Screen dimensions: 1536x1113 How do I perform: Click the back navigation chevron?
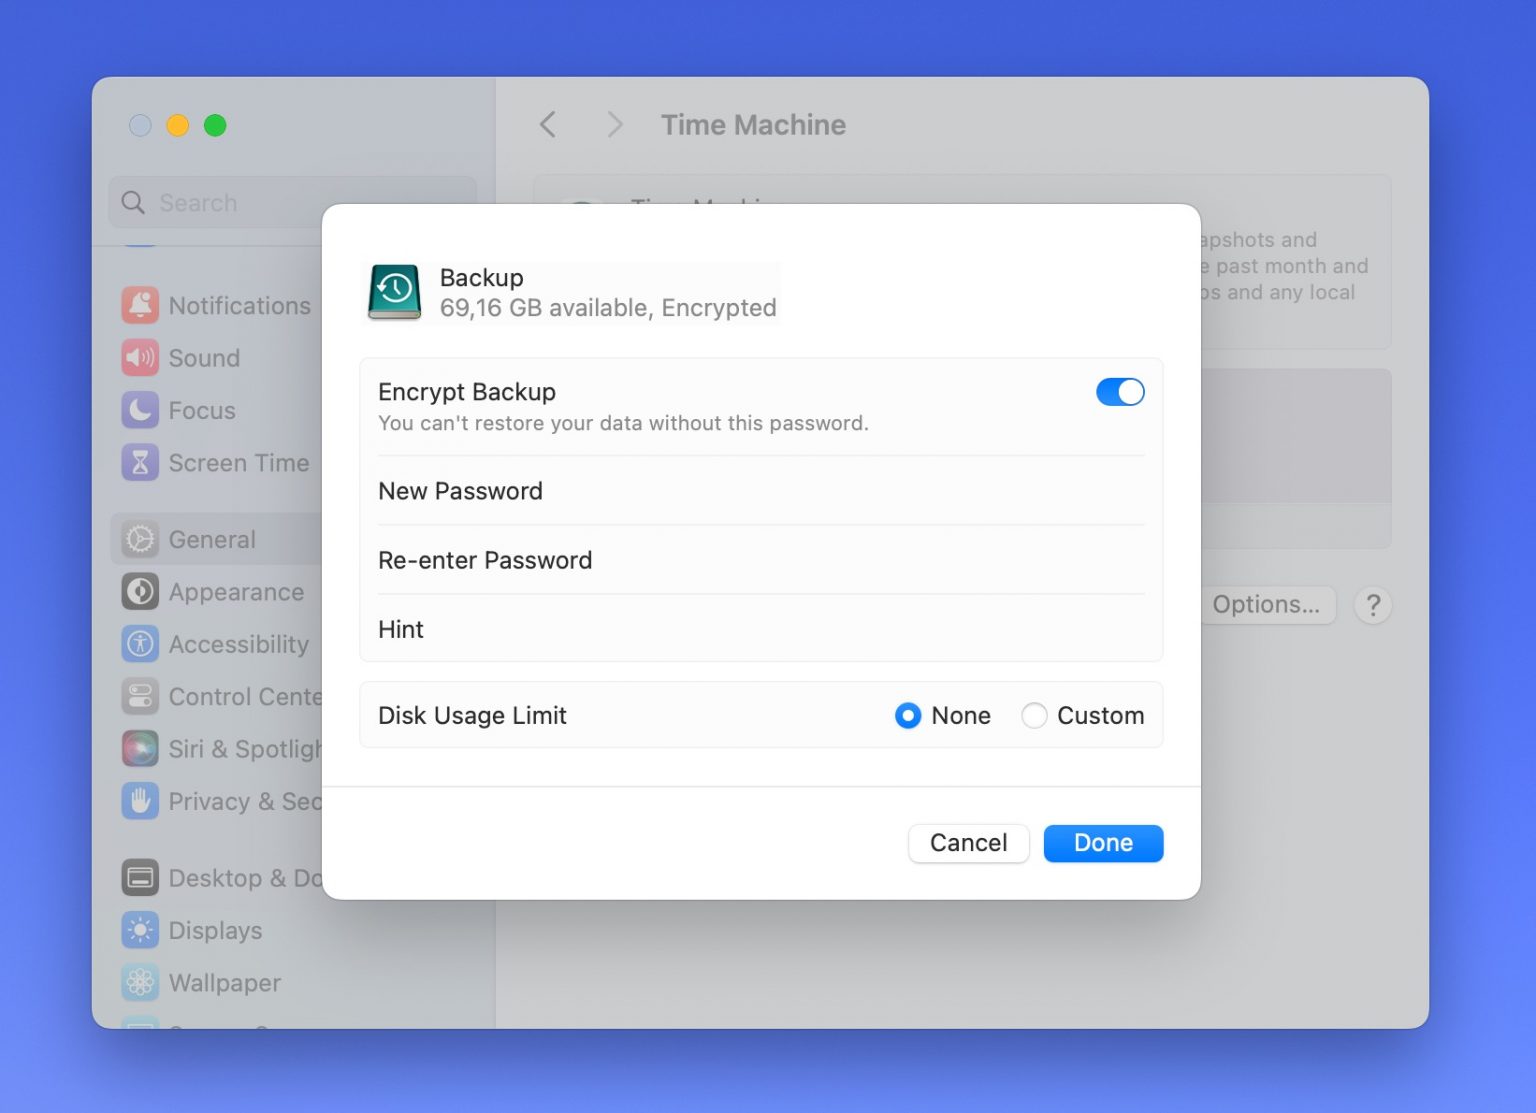coord(546,124)
